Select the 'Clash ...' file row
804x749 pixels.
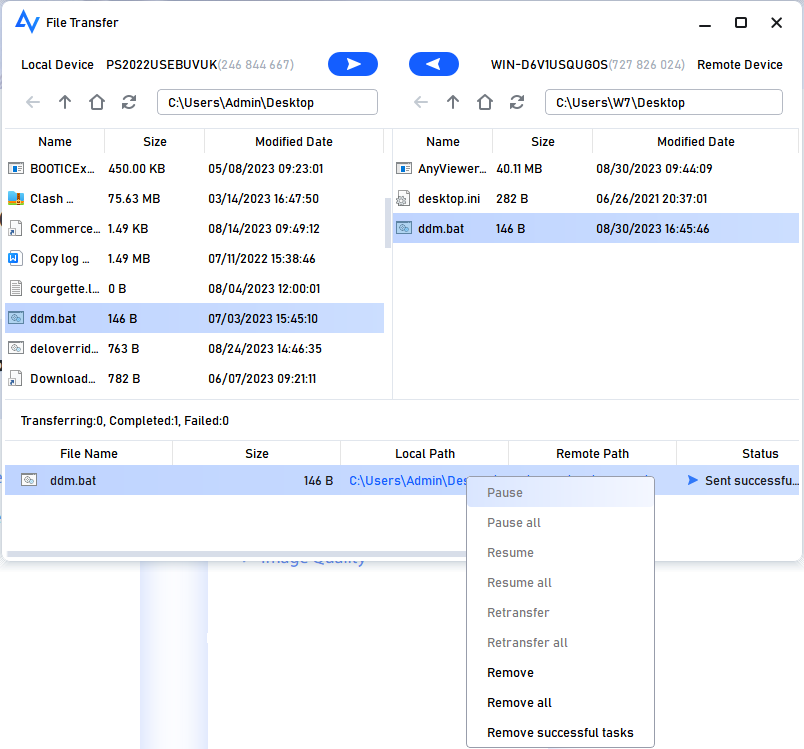click(x=194, y=198)
